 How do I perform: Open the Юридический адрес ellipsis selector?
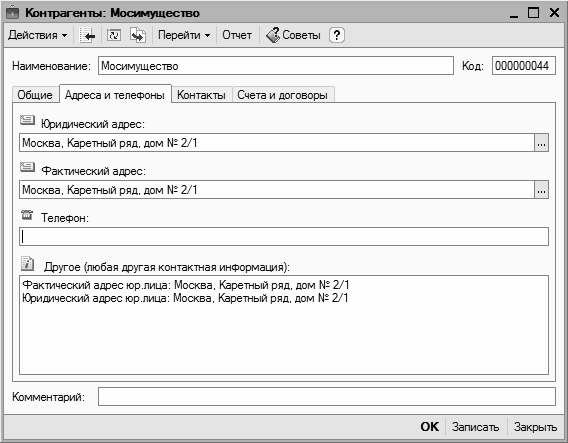tap(542, 143)
